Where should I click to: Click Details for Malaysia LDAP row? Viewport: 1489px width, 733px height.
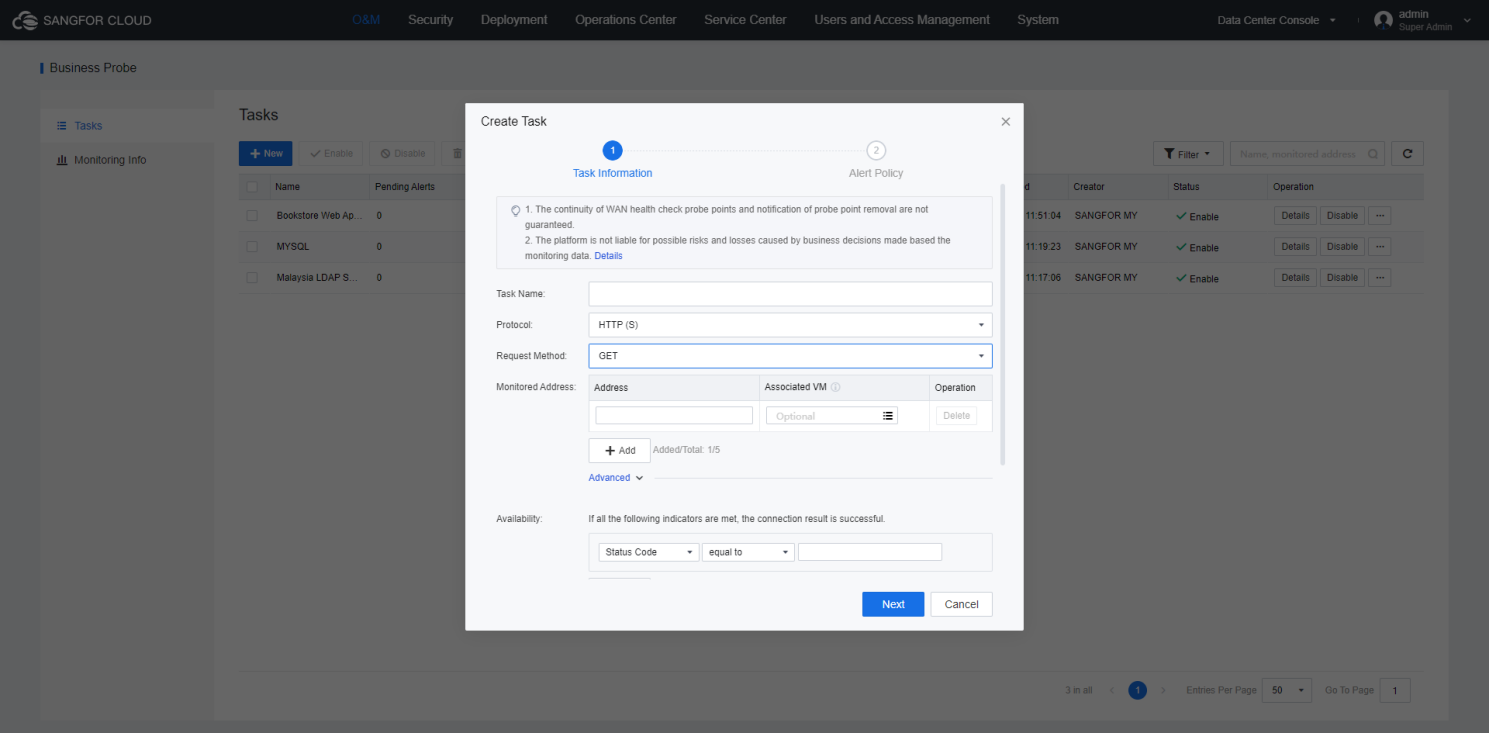(1295, 278)
